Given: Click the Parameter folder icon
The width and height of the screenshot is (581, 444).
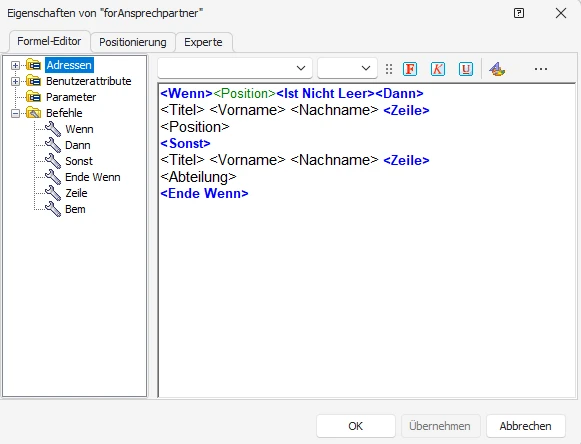Looking at the screenshot, I should [x=34, y=97].
